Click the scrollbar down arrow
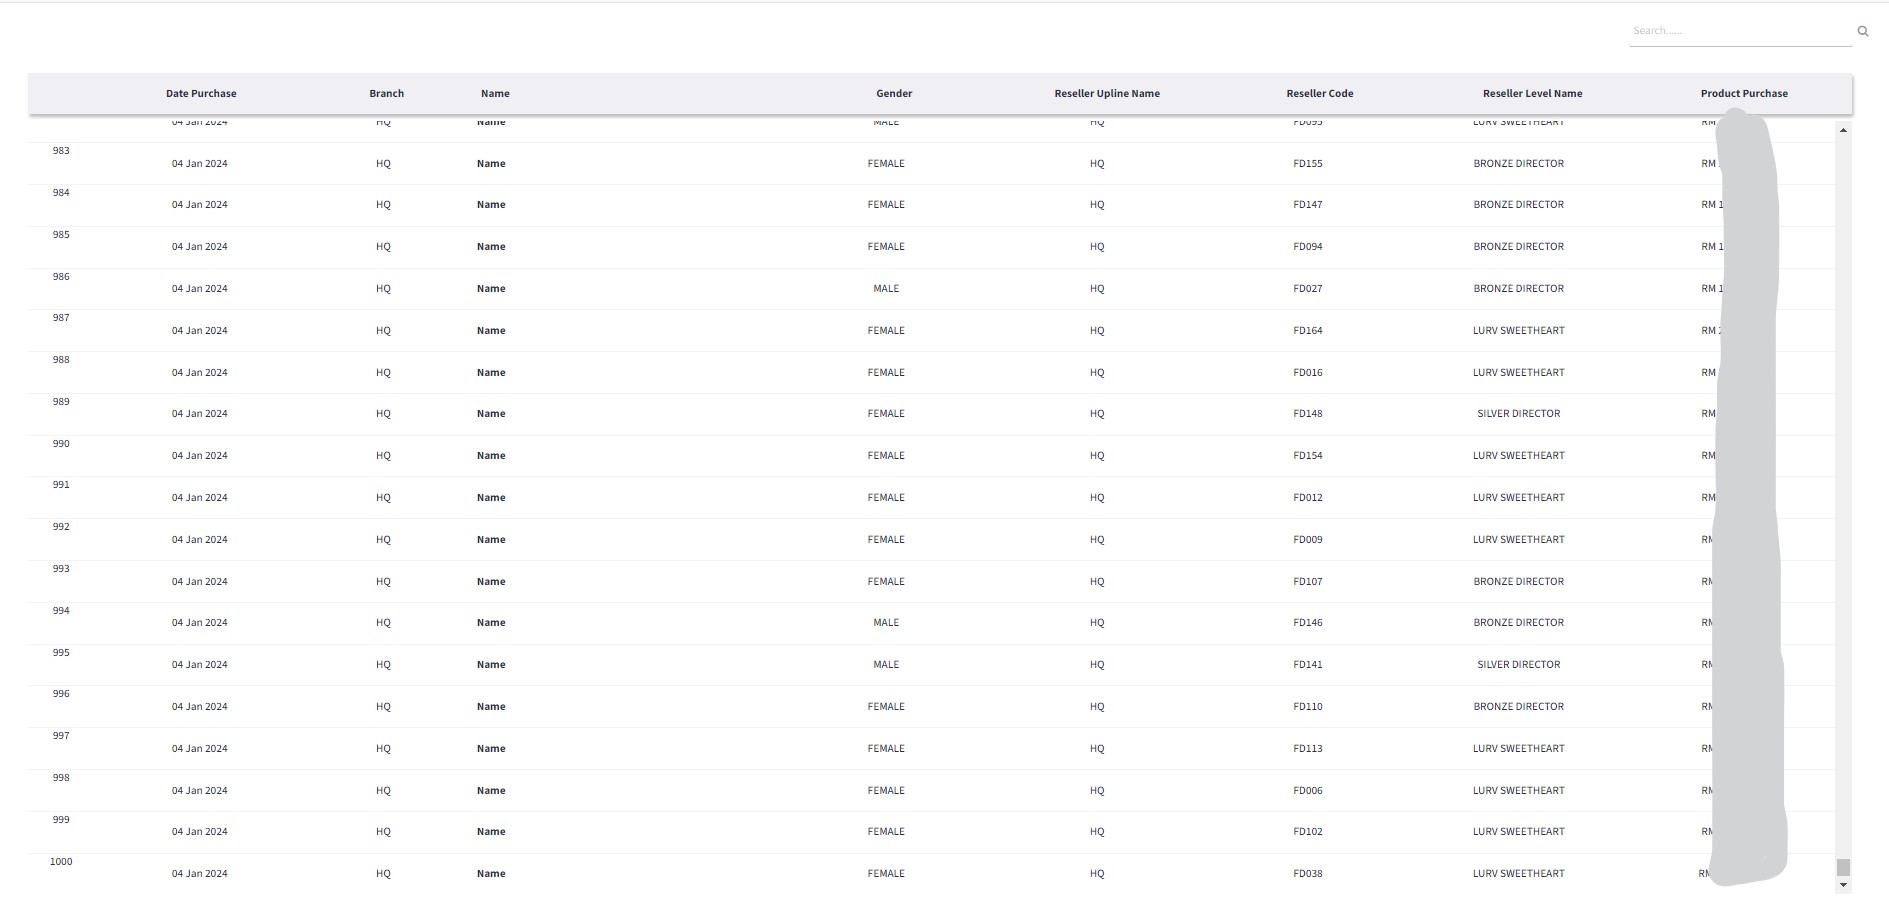This screenshot has height=908, width=1889. 1843,885
